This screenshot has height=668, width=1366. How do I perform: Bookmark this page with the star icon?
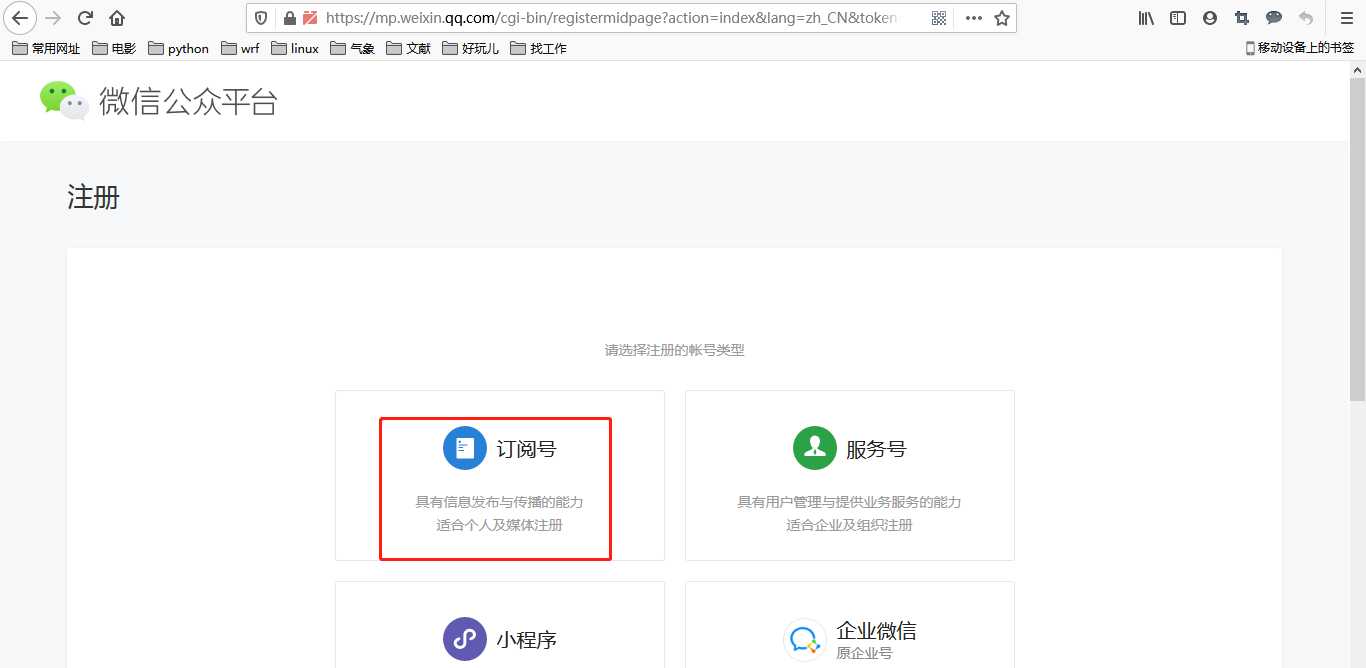[1002, 18]
